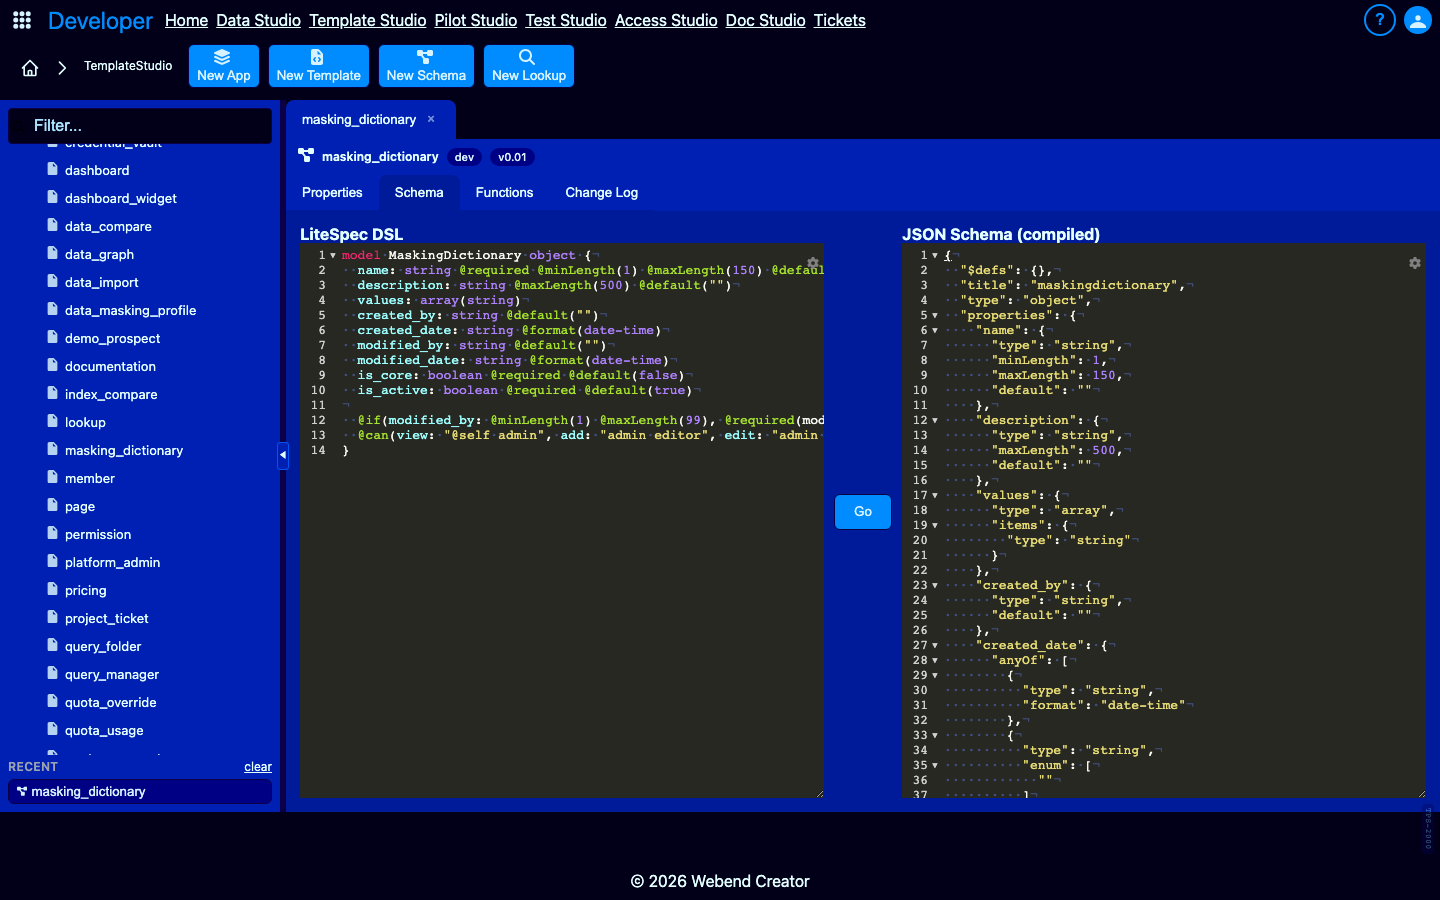
Task: Open Access Studio in top navigation
Action: tap(666, 20)
